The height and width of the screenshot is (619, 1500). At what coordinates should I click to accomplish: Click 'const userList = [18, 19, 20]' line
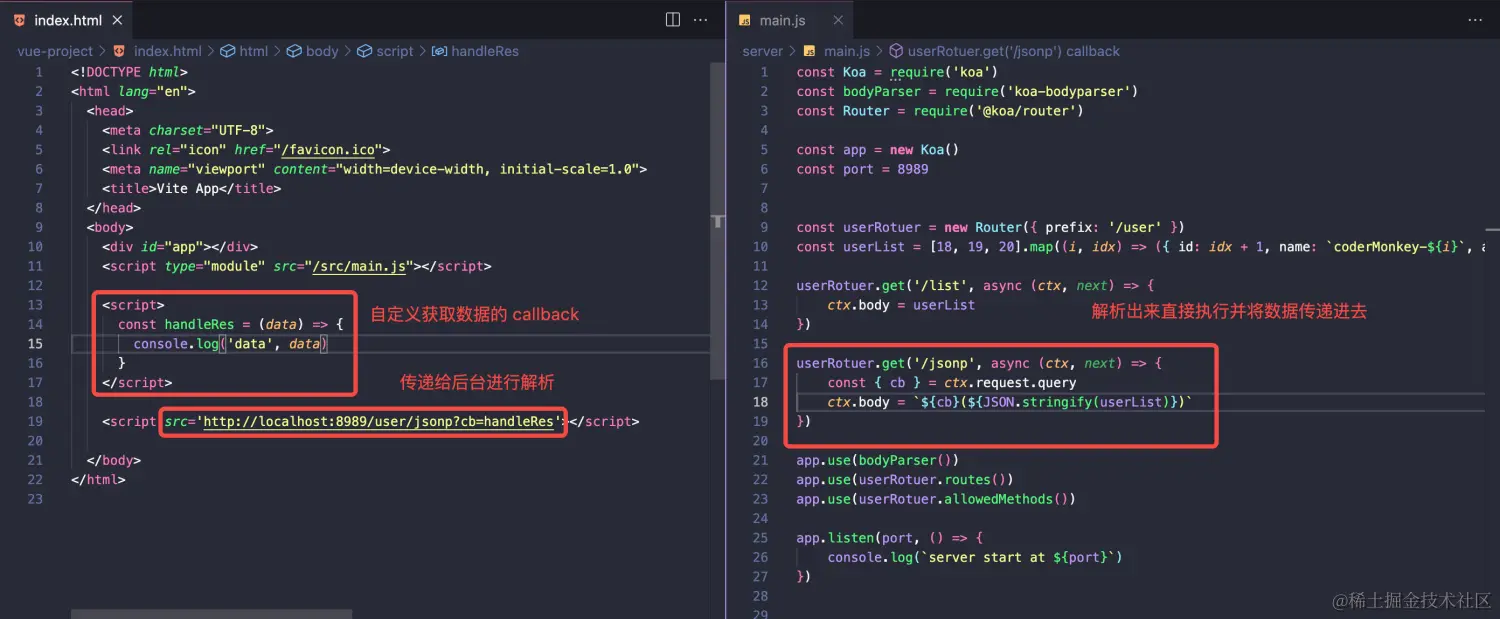click(x=1140, y=246)
